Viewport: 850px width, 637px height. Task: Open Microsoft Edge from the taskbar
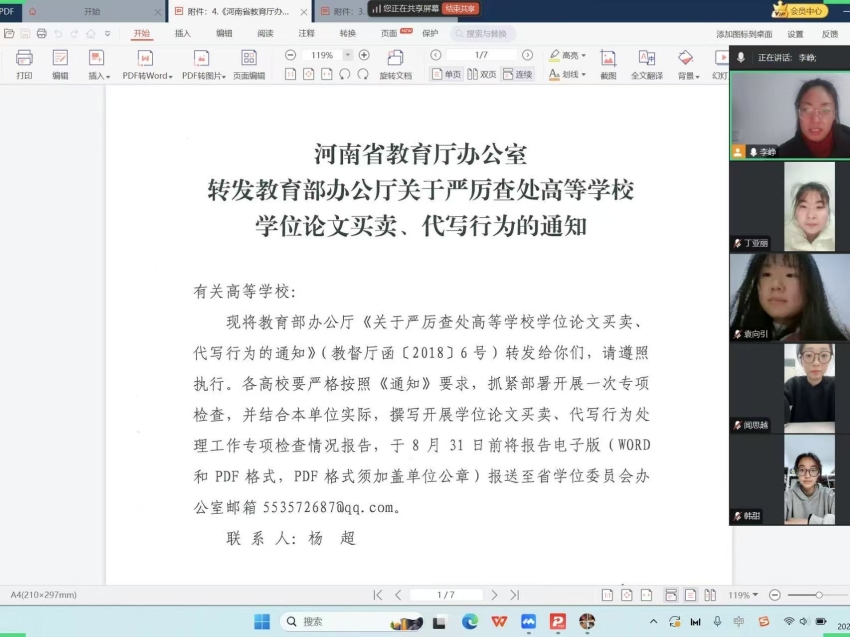point(469,621)
